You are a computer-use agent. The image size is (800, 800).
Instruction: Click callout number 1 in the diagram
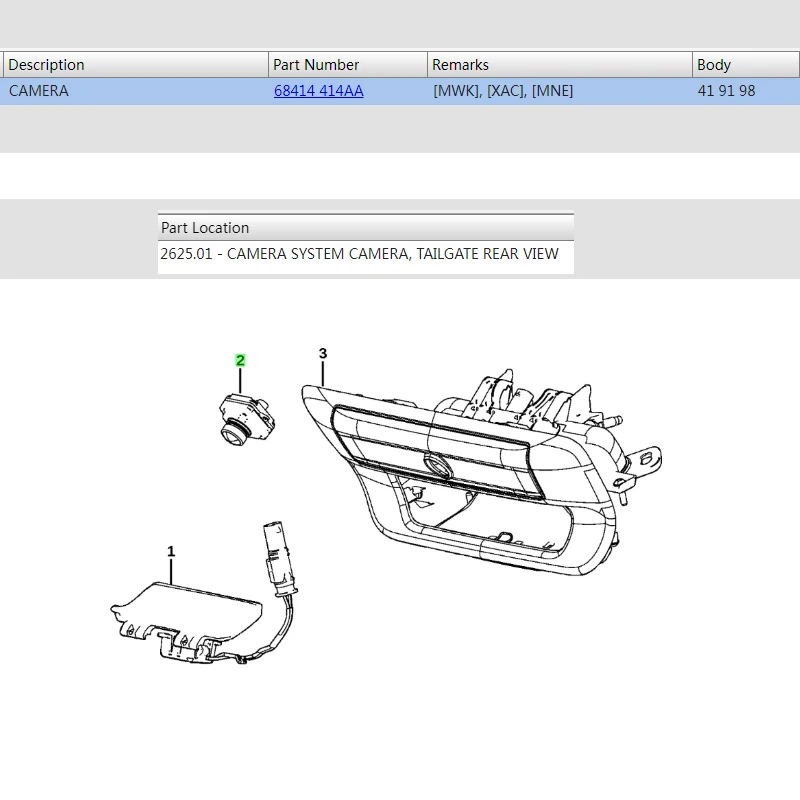coord(171,551)
